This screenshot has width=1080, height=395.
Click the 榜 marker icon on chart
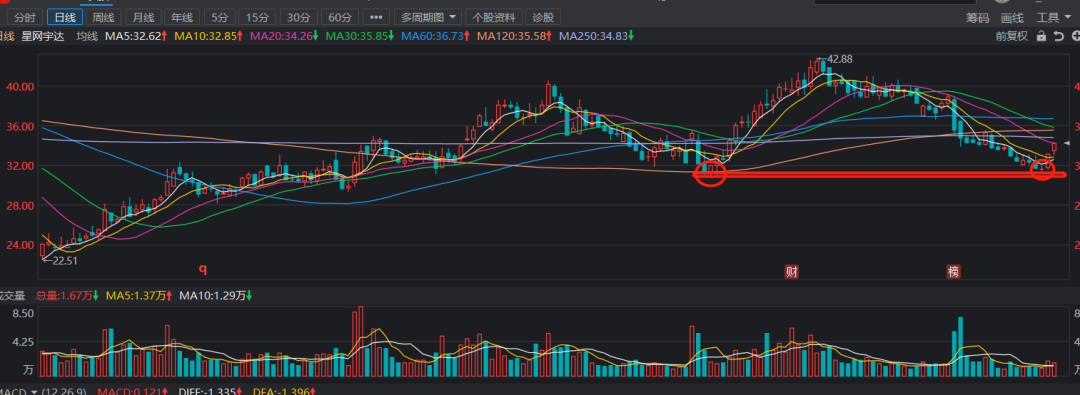(x=953, y=272)
